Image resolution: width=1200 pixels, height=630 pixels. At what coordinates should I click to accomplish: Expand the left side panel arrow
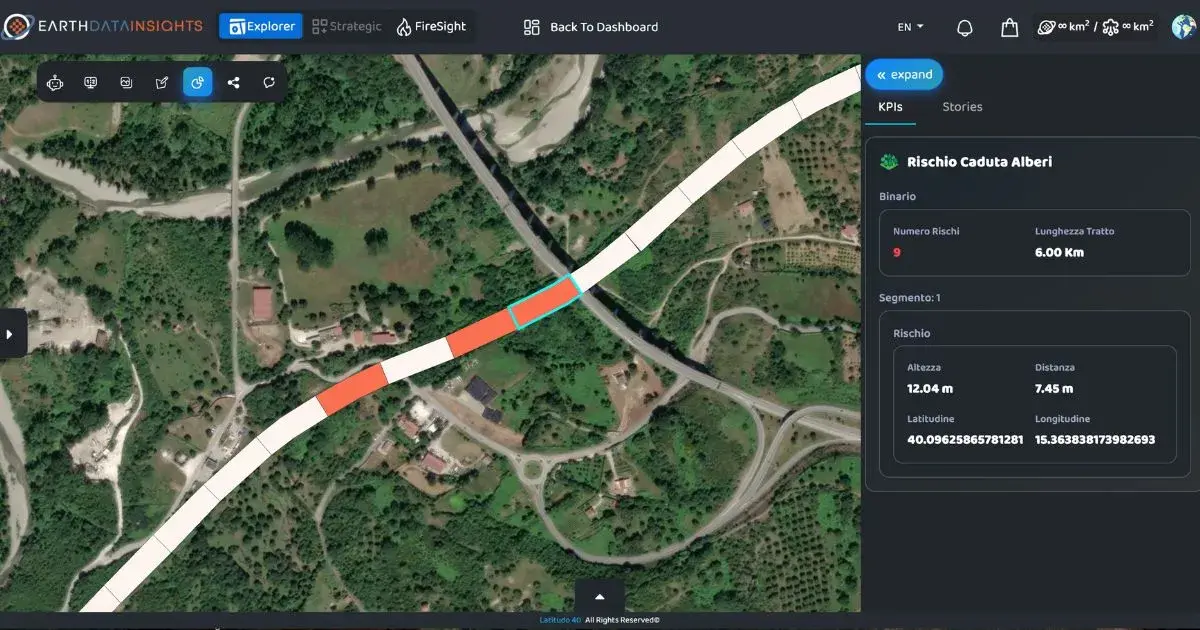pyautogui.click(x=11, y=334)
